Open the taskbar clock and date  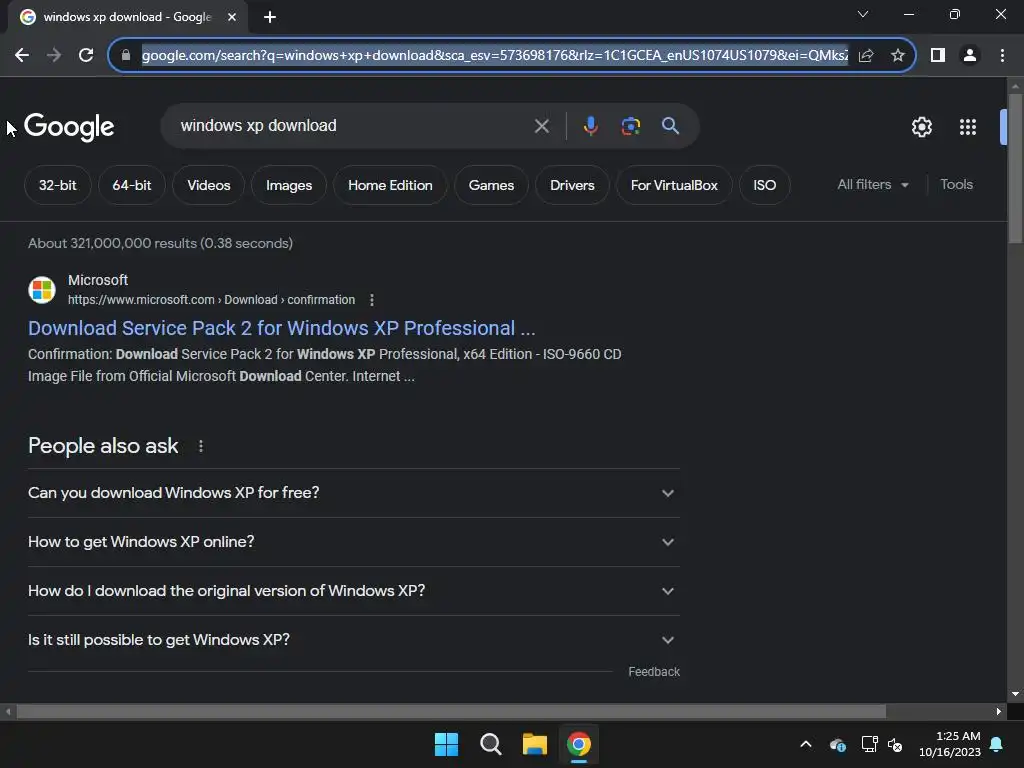950,744
